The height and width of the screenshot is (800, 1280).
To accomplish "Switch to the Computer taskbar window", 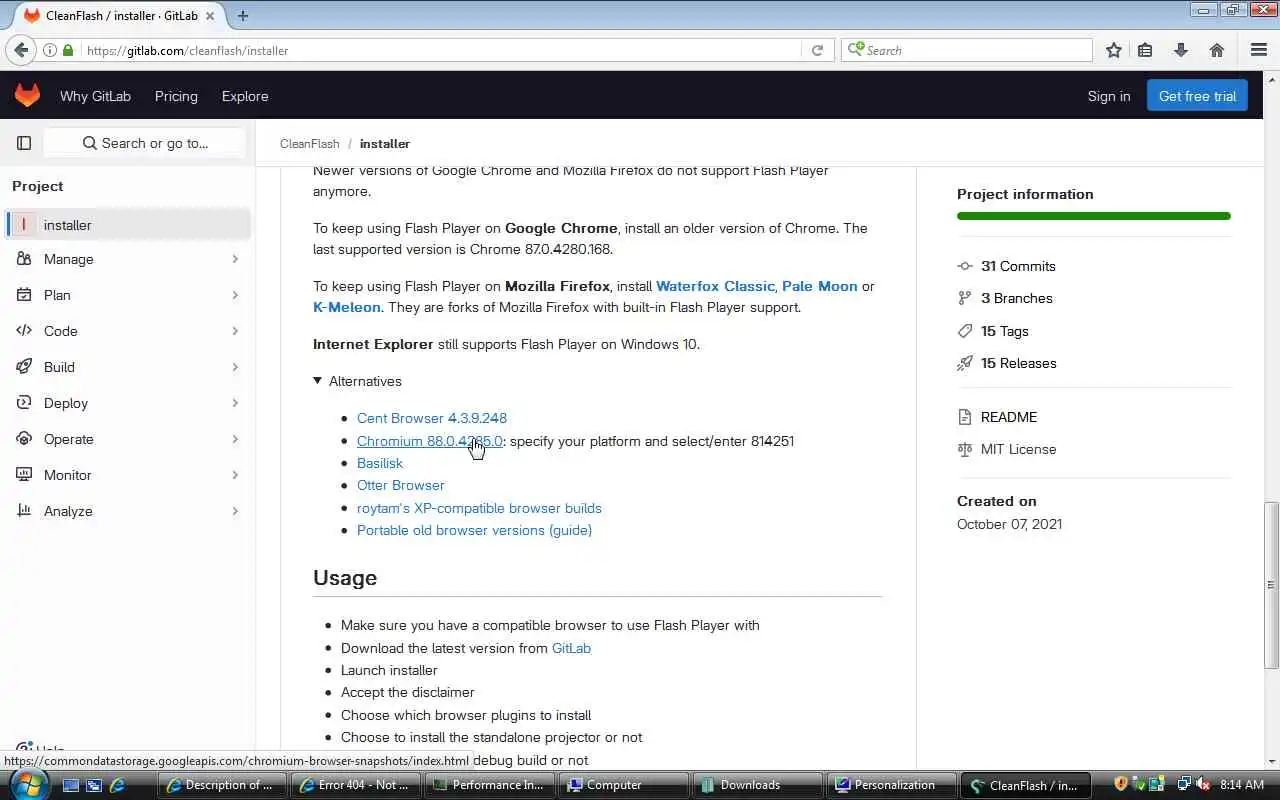I will 622,785.
